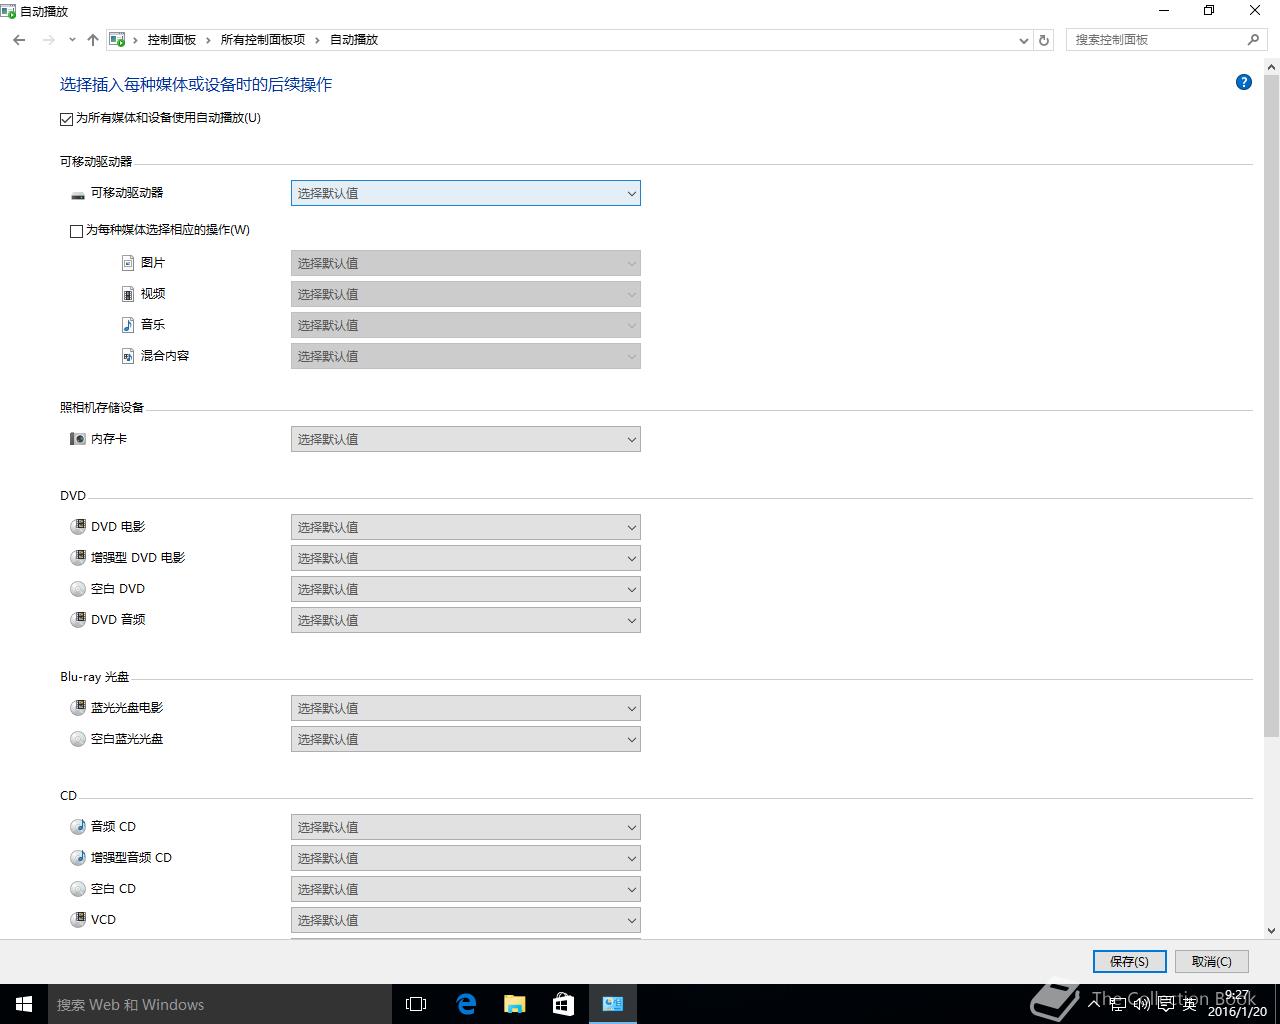Refresh the address bar view
The height and width of the screenshot is (1024, 1280).
[x=1044, y=40]
